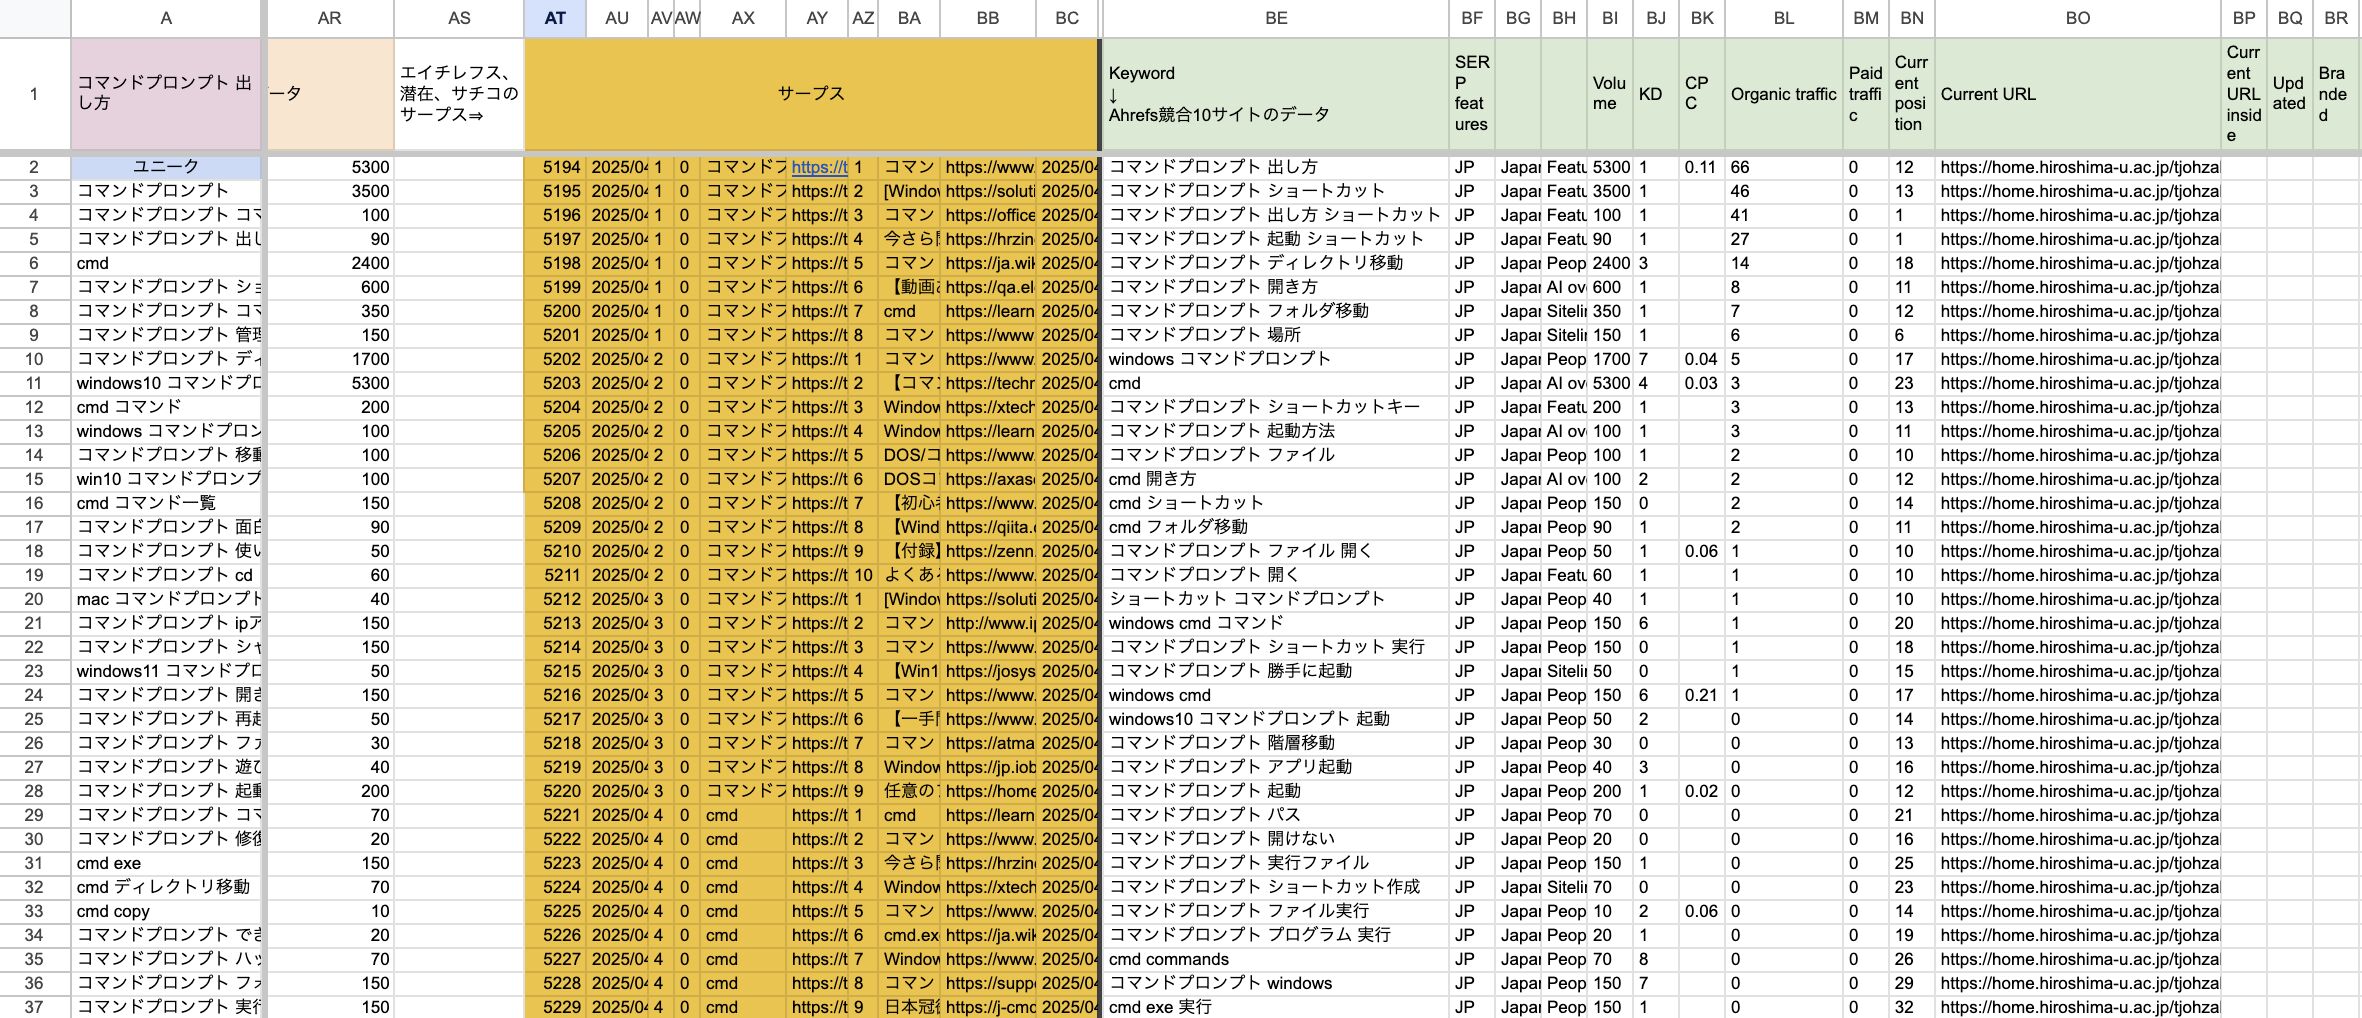
Task: Click 'cmd.ex' cell in column BA
Action: point(909,935)
